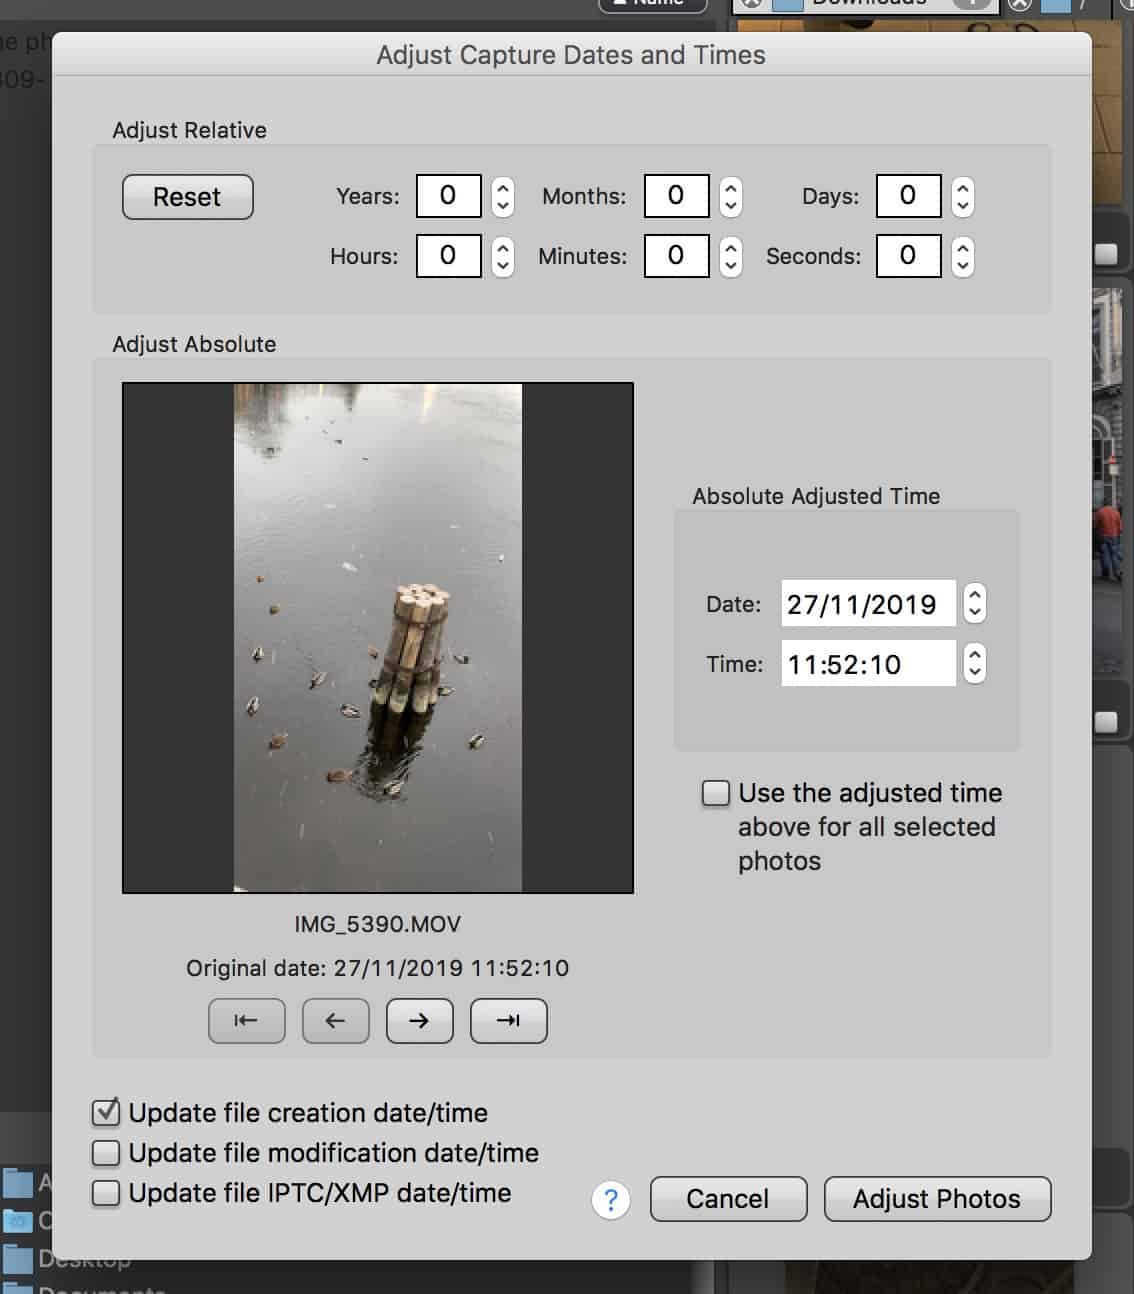This screenshot has width=1134, height=1294.
Task: Uncheck Update file creation date/time
Action: pyautogui.click(x=106, y=1112)
